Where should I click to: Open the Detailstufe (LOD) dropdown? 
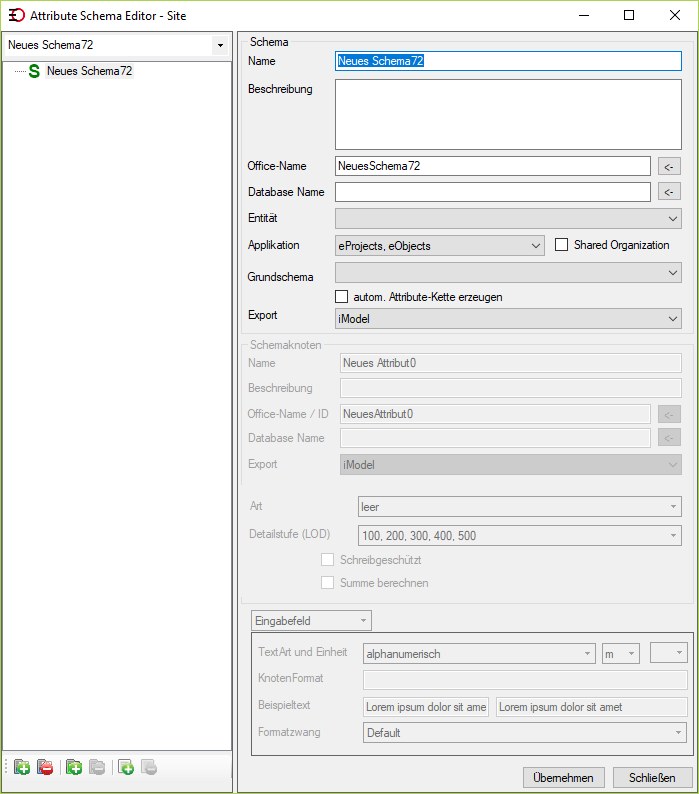(x=520, y=535)
